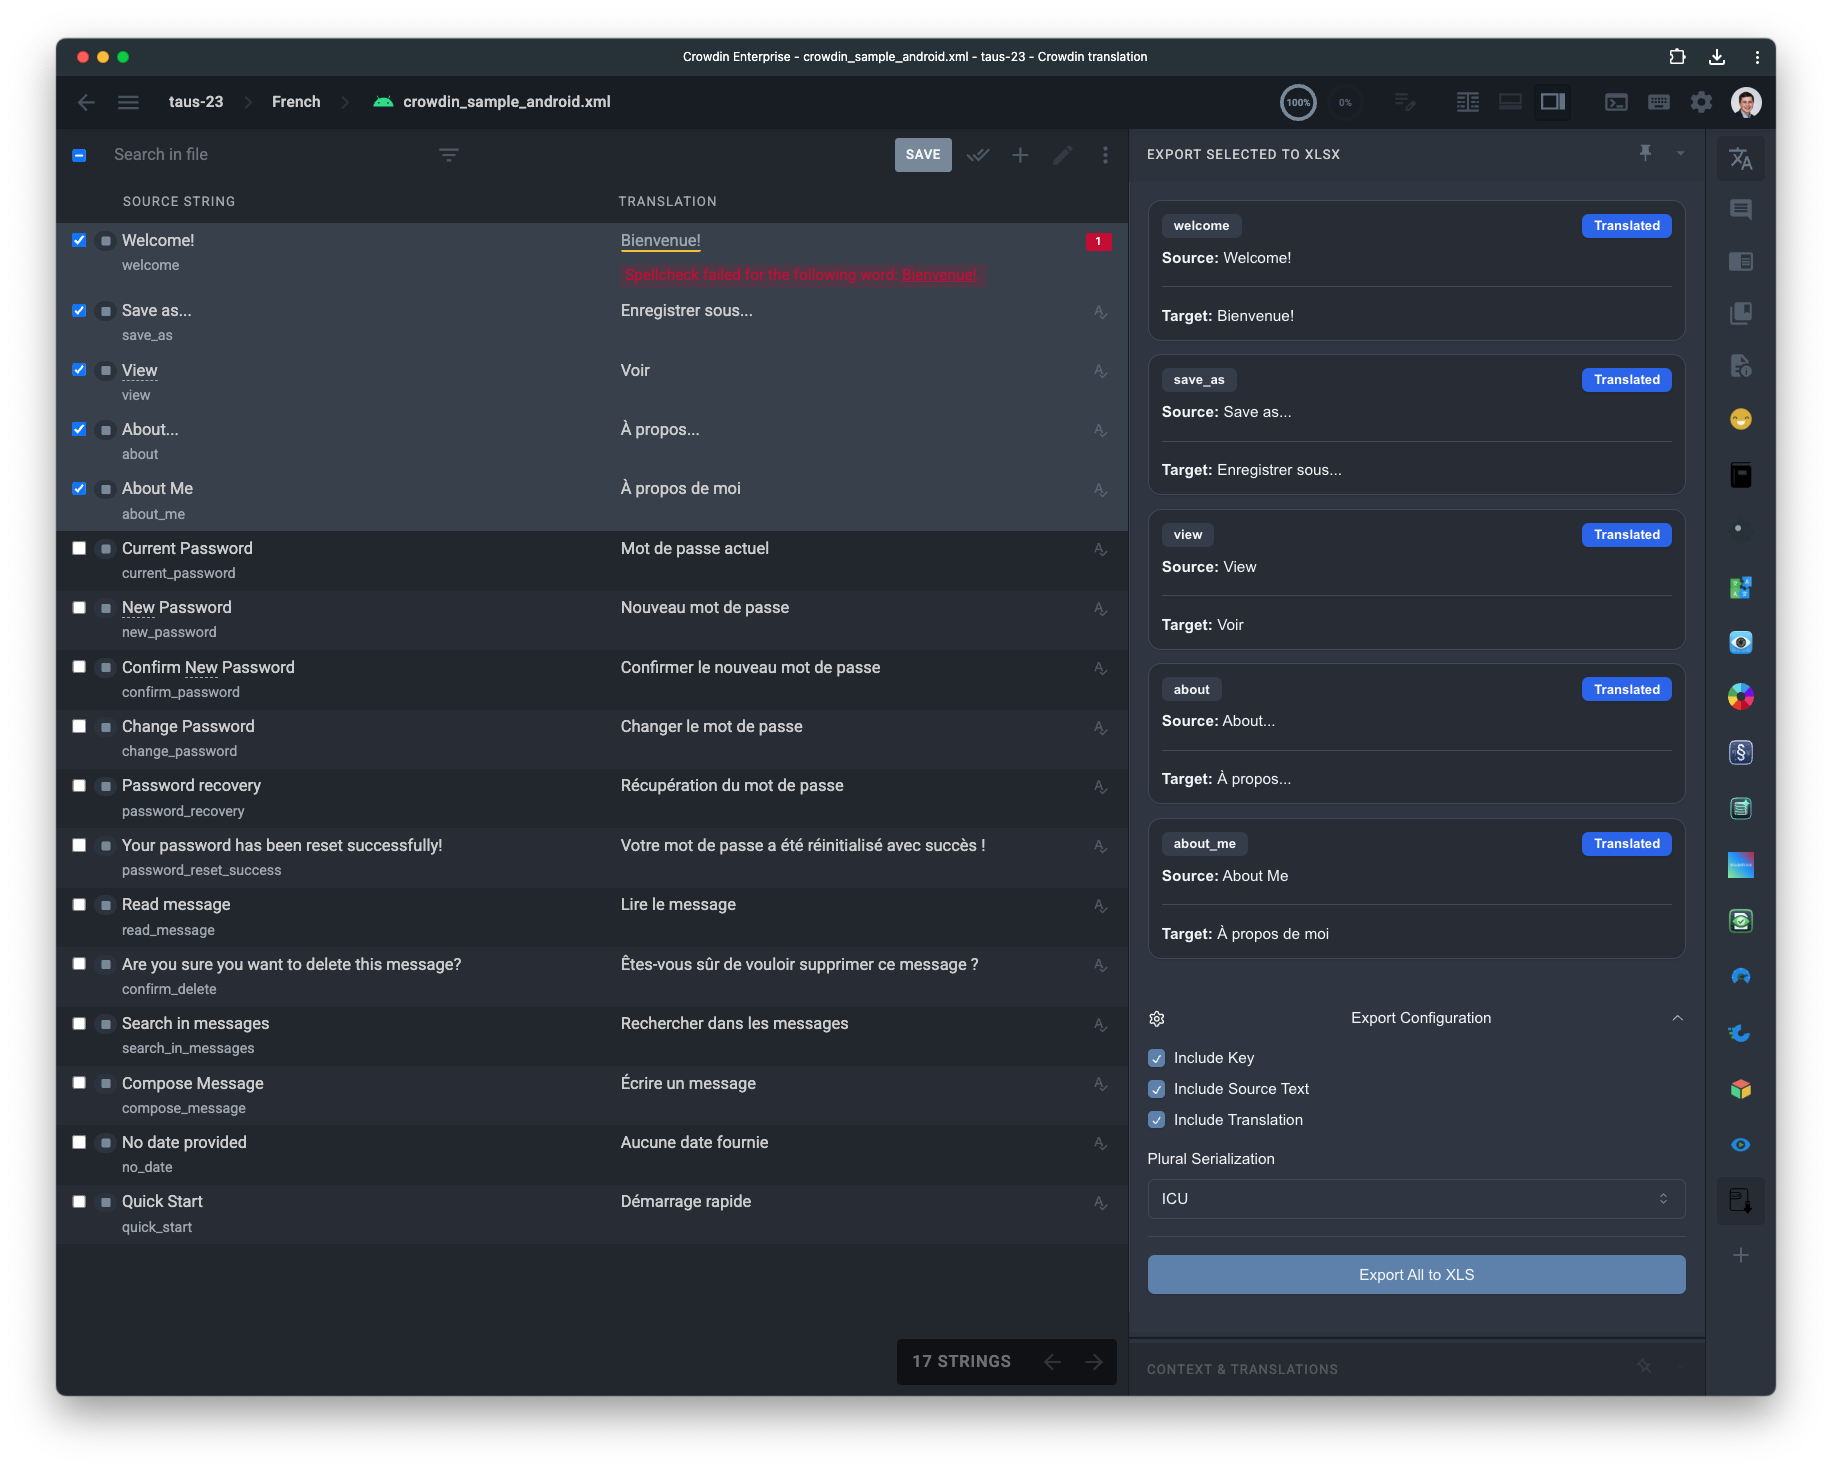This screenshot has width=1832, height=1470.
Task: Select the 'Compose Message' source string
Action: 193,1083
